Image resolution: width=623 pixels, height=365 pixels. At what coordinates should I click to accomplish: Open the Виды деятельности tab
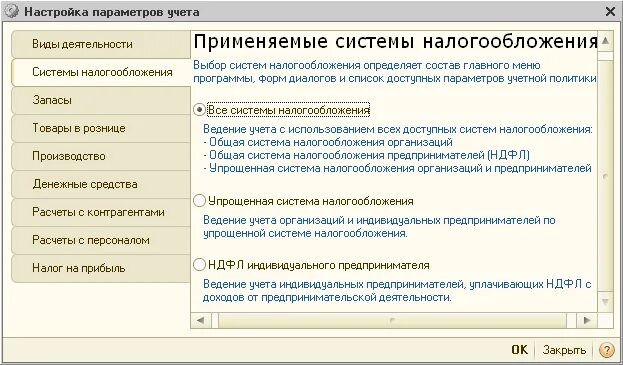[101, 44]
